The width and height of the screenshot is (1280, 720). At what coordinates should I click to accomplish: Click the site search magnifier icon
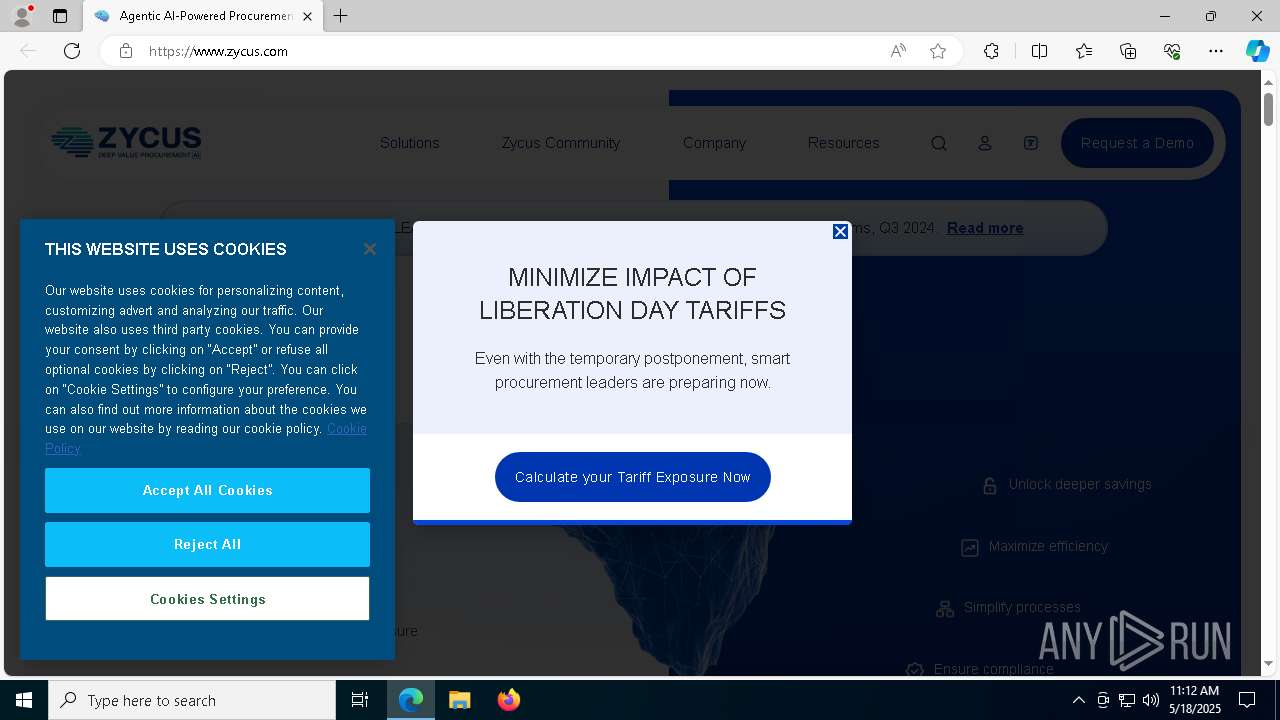(939, 143)
